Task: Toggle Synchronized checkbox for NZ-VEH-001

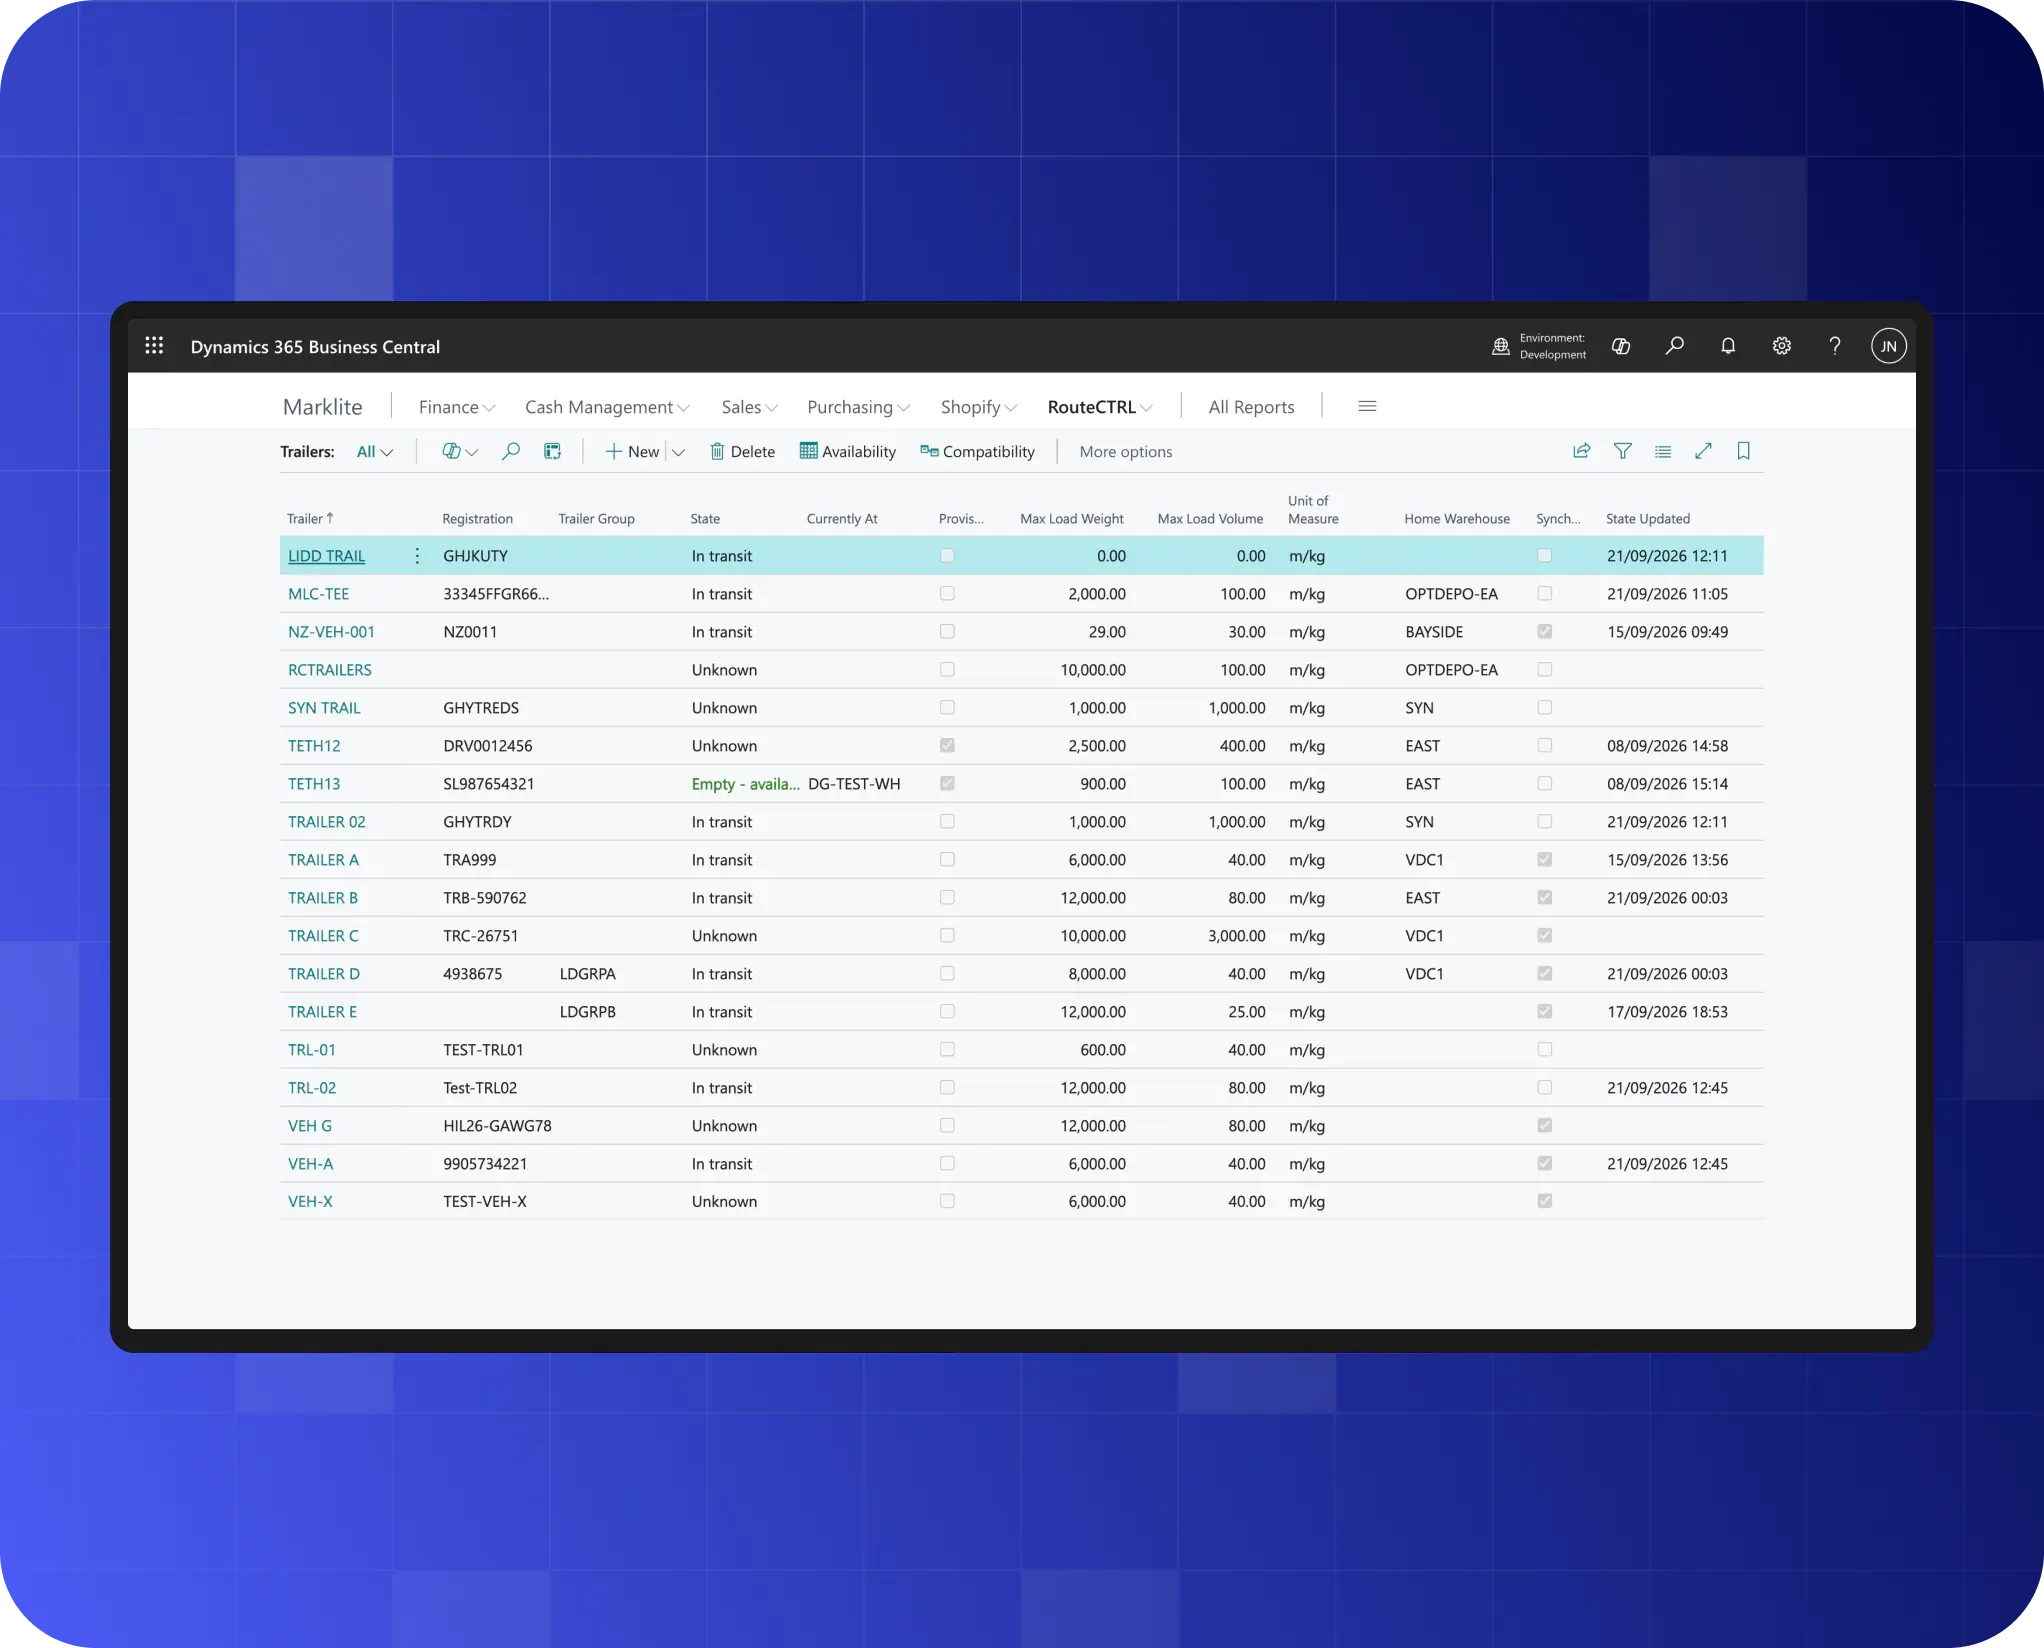Action: pyautogui.click(x=1545, y=632)
